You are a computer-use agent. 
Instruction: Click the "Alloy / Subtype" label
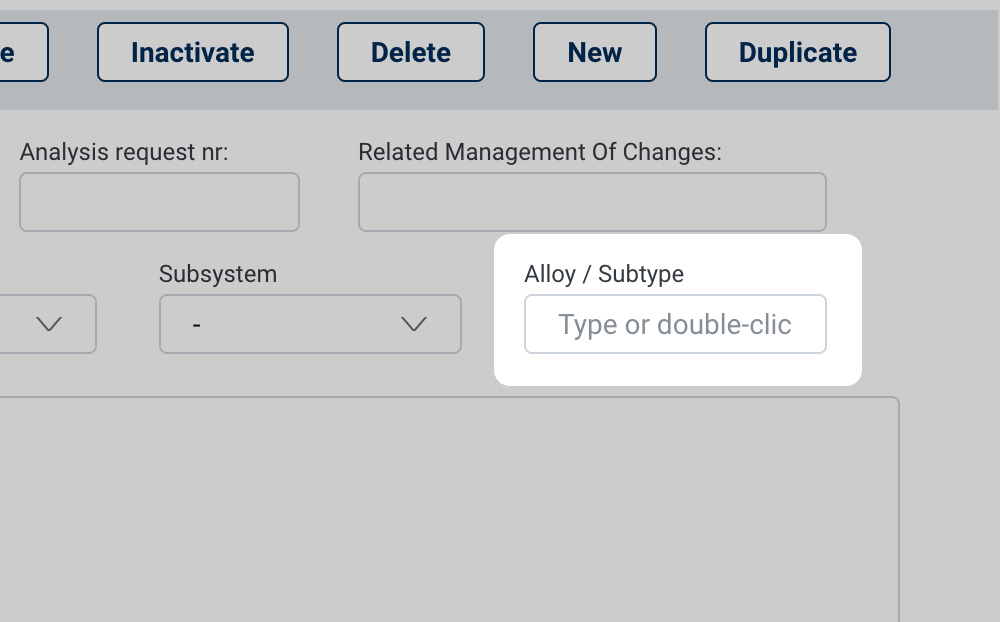[604, 274]
